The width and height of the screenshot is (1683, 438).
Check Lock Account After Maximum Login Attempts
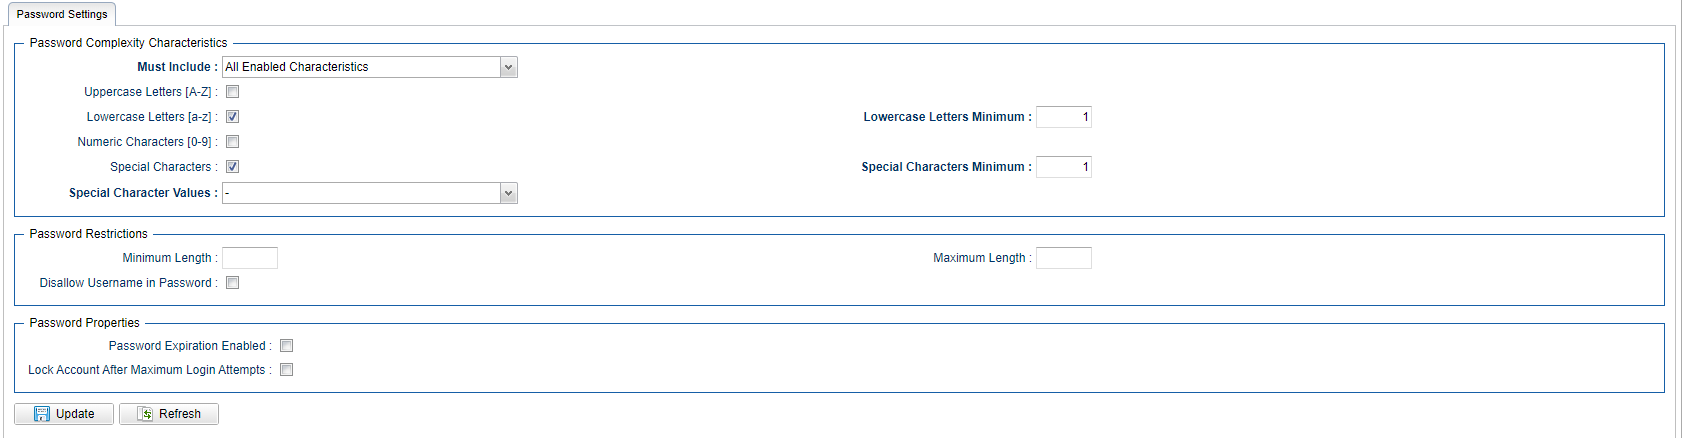pos(286,370)
